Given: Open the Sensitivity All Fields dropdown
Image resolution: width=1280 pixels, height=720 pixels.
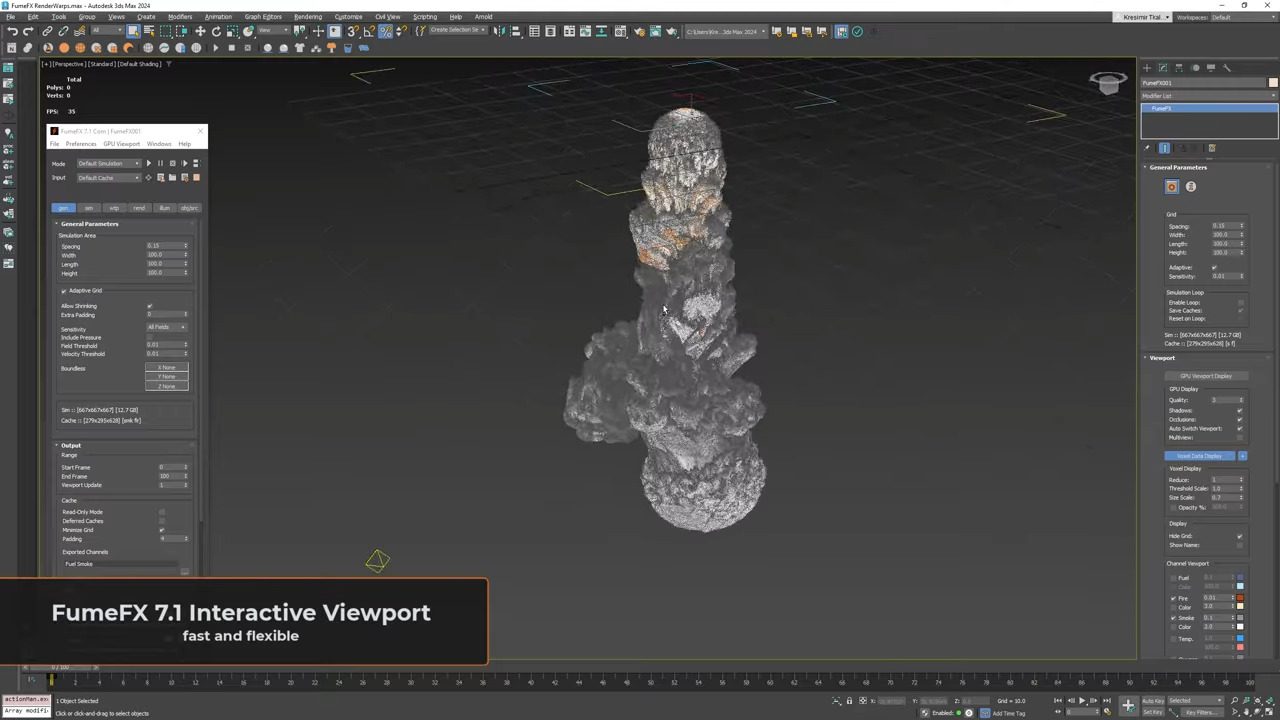Looking at the screenshot, I should coord(167,327).
